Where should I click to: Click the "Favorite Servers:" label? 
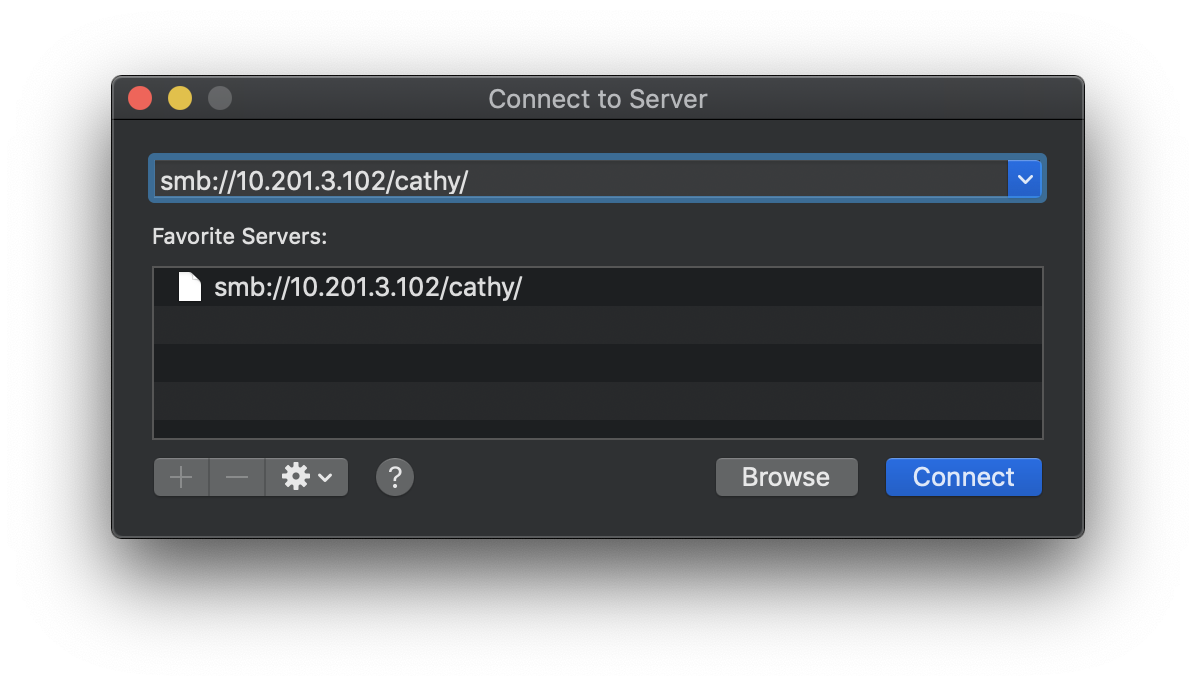click(240, 237)
